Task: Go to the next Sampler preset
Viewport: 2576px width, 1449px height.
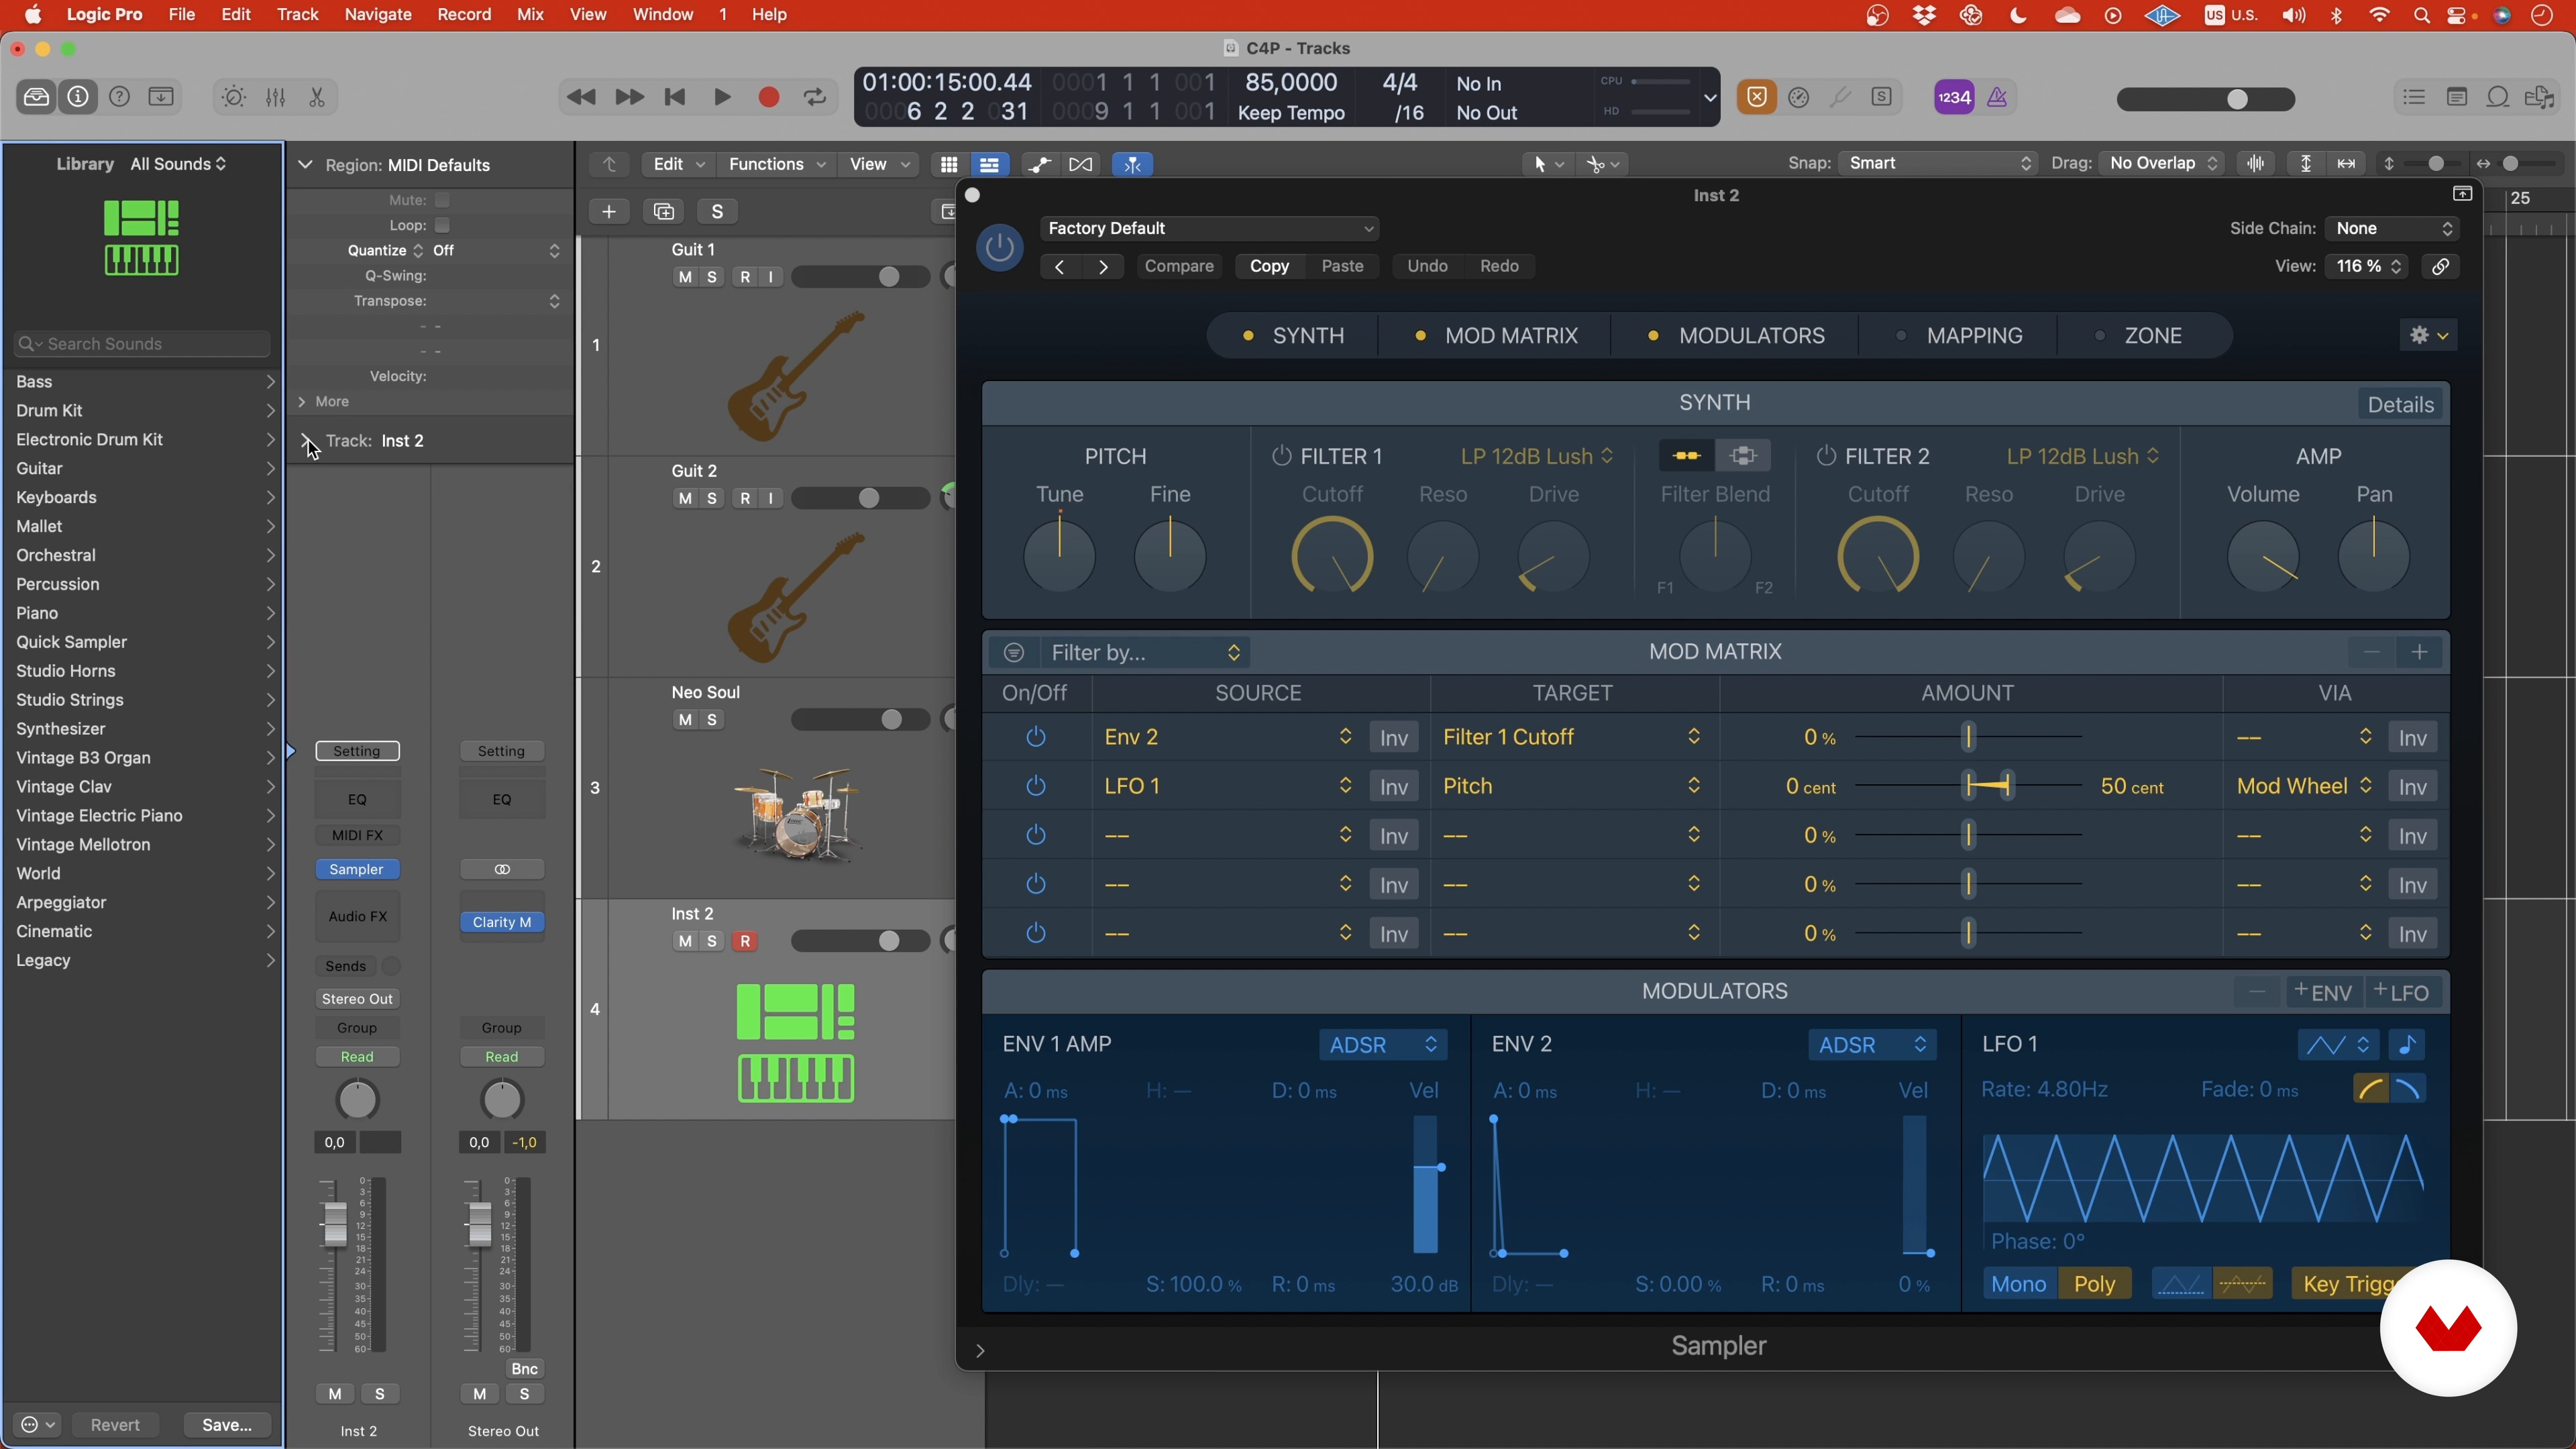Action: tap(1103, 266)
